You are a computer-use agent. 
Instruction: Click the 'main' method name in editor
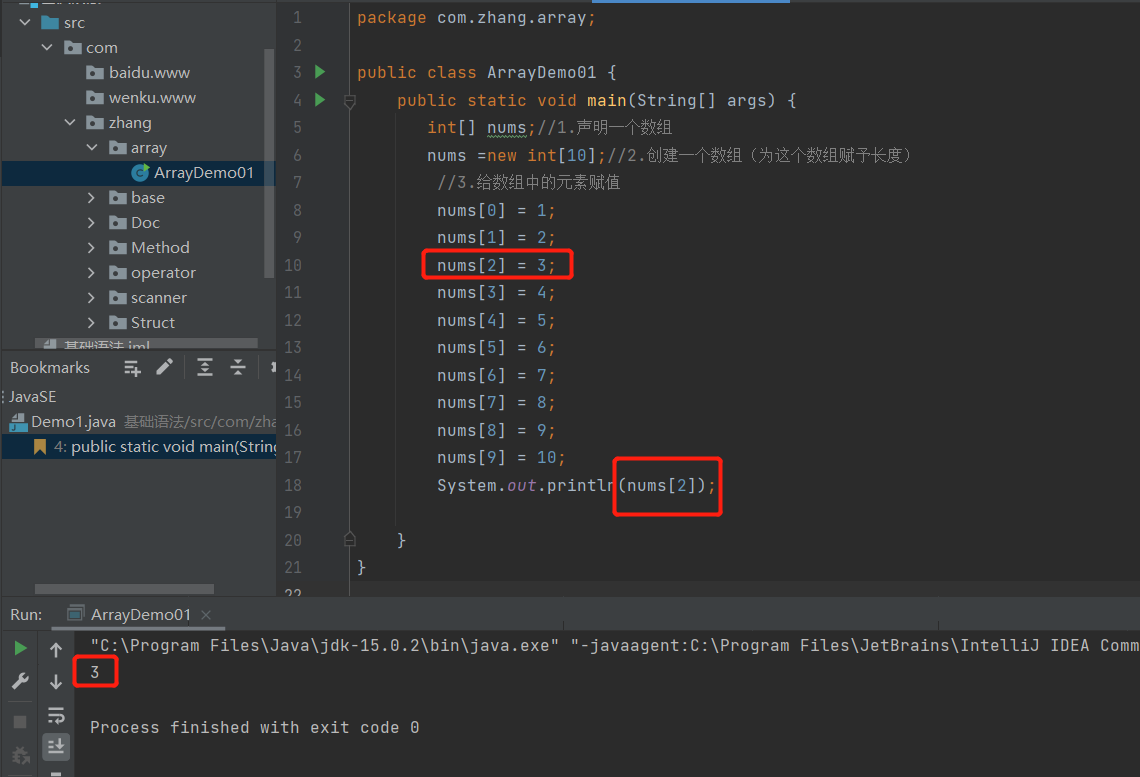pos(606,100)
